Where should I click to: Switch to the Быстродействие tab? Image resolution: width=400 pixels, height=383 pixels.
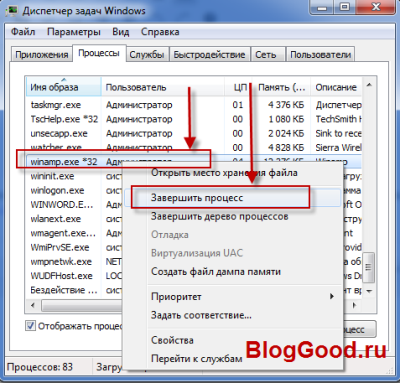pos(209,54)
